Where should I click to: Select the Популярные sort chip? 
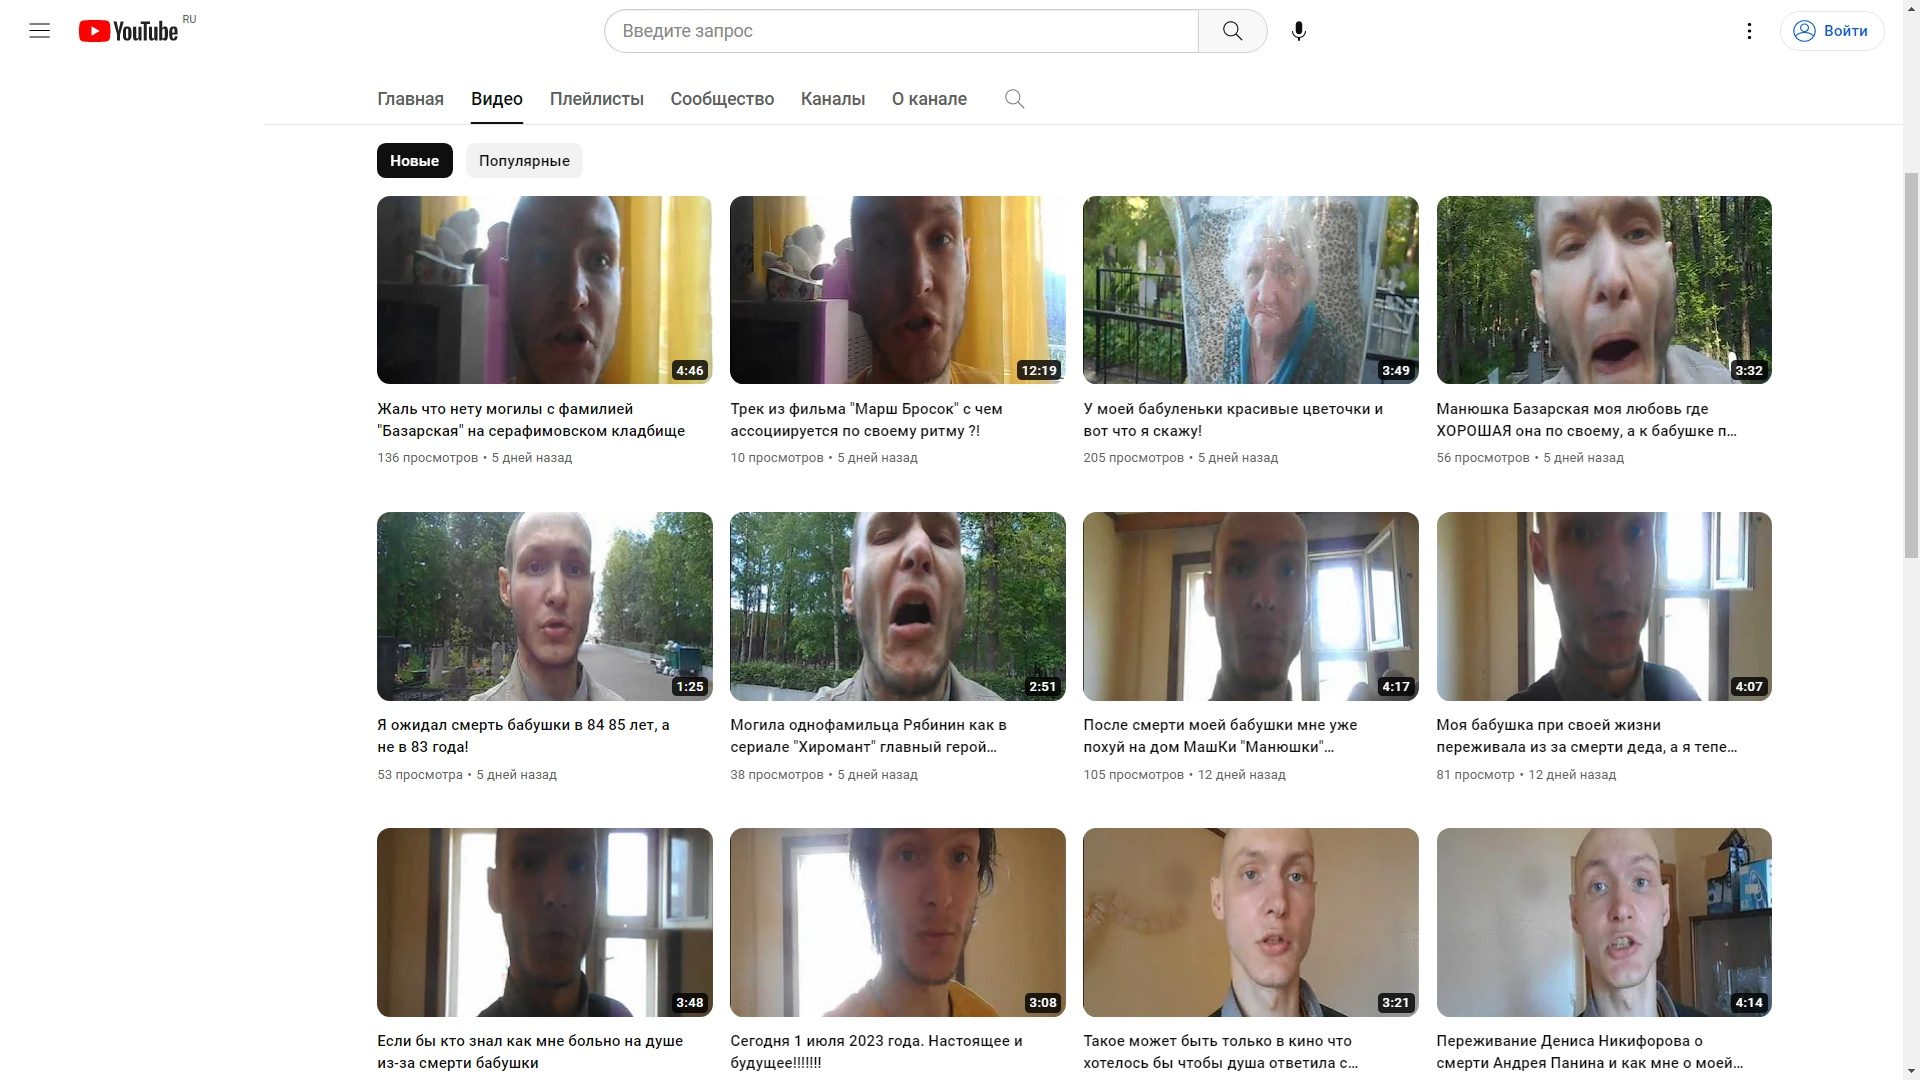tap(524, 161)
